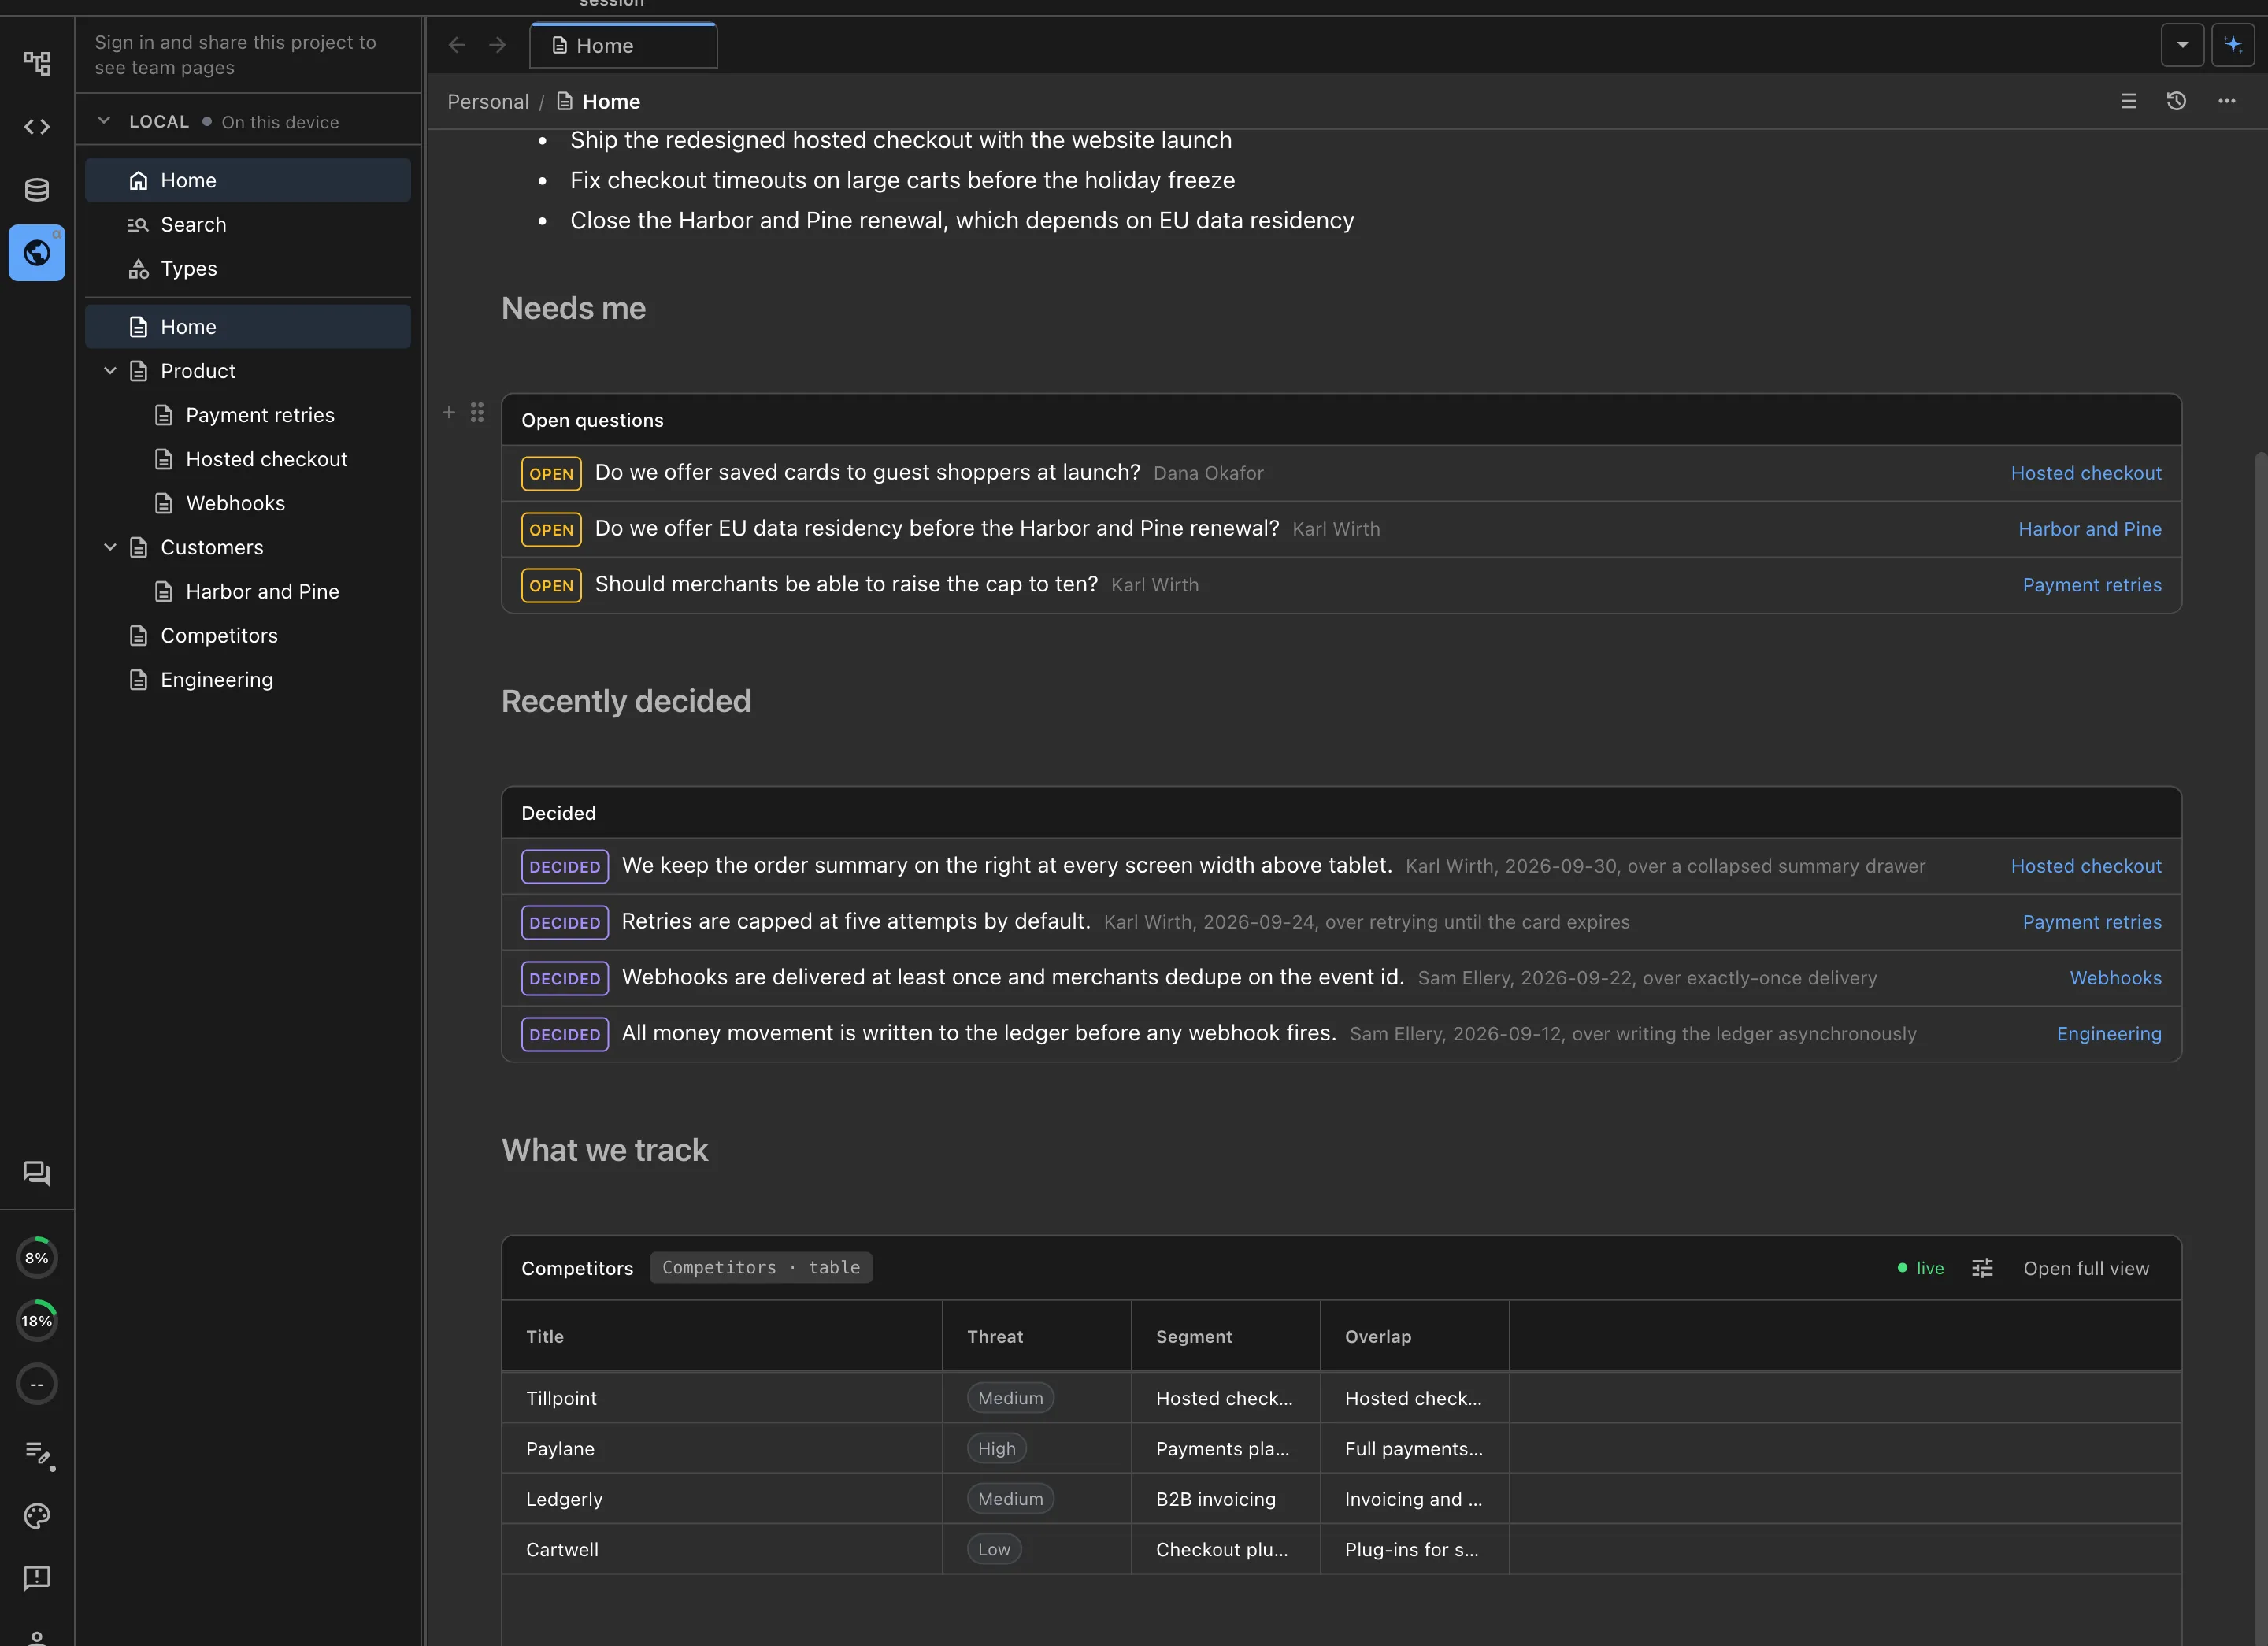
Task: Open the dropdown arrow button in tab bar
Action: coord(2183,45)
